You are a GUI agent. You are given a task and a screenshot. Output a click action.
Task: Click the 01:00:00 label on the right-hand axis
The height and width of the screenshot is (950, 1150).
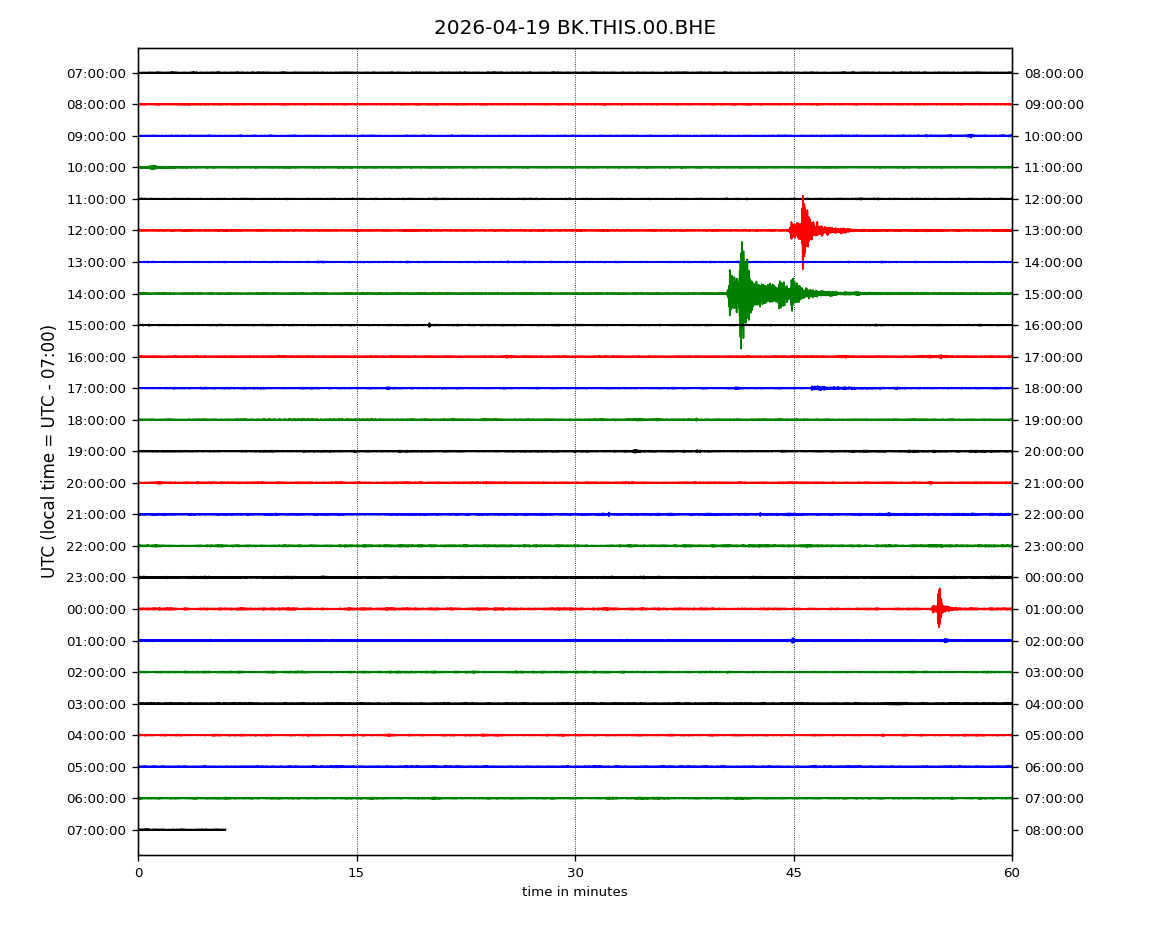[1053, 609]
